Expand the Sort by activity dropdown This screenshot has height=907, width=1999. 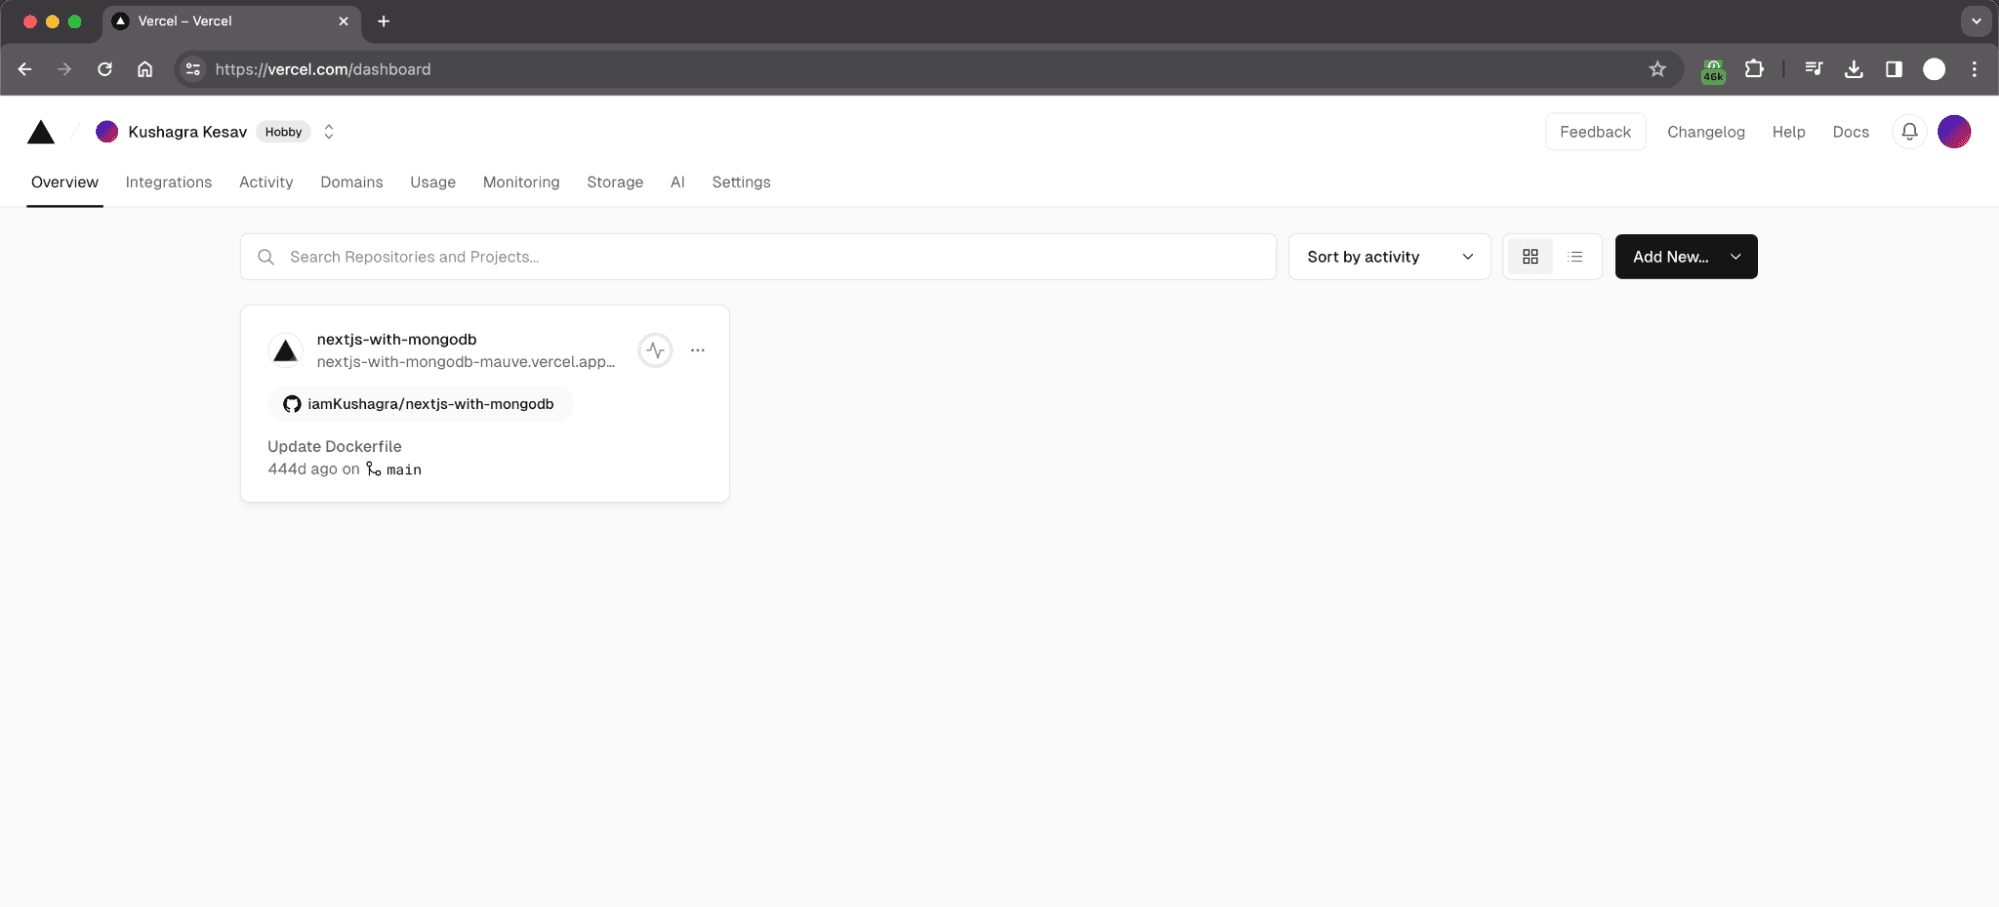(x=1389, y=257)
